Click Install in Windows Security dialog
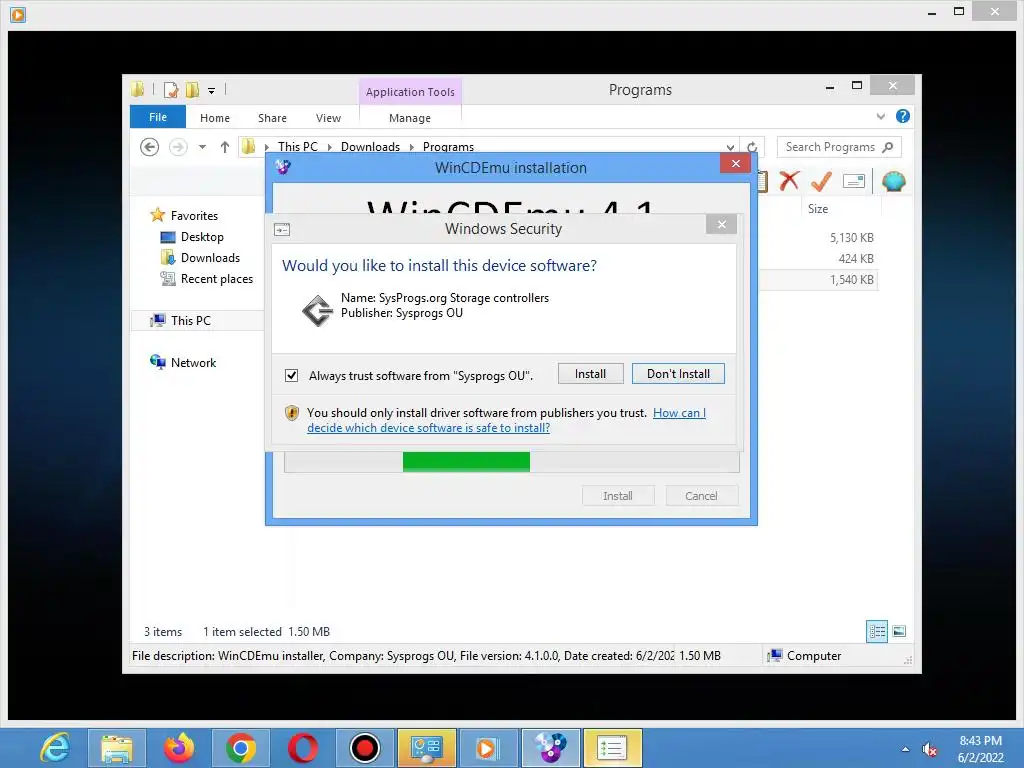 [590, 374]
